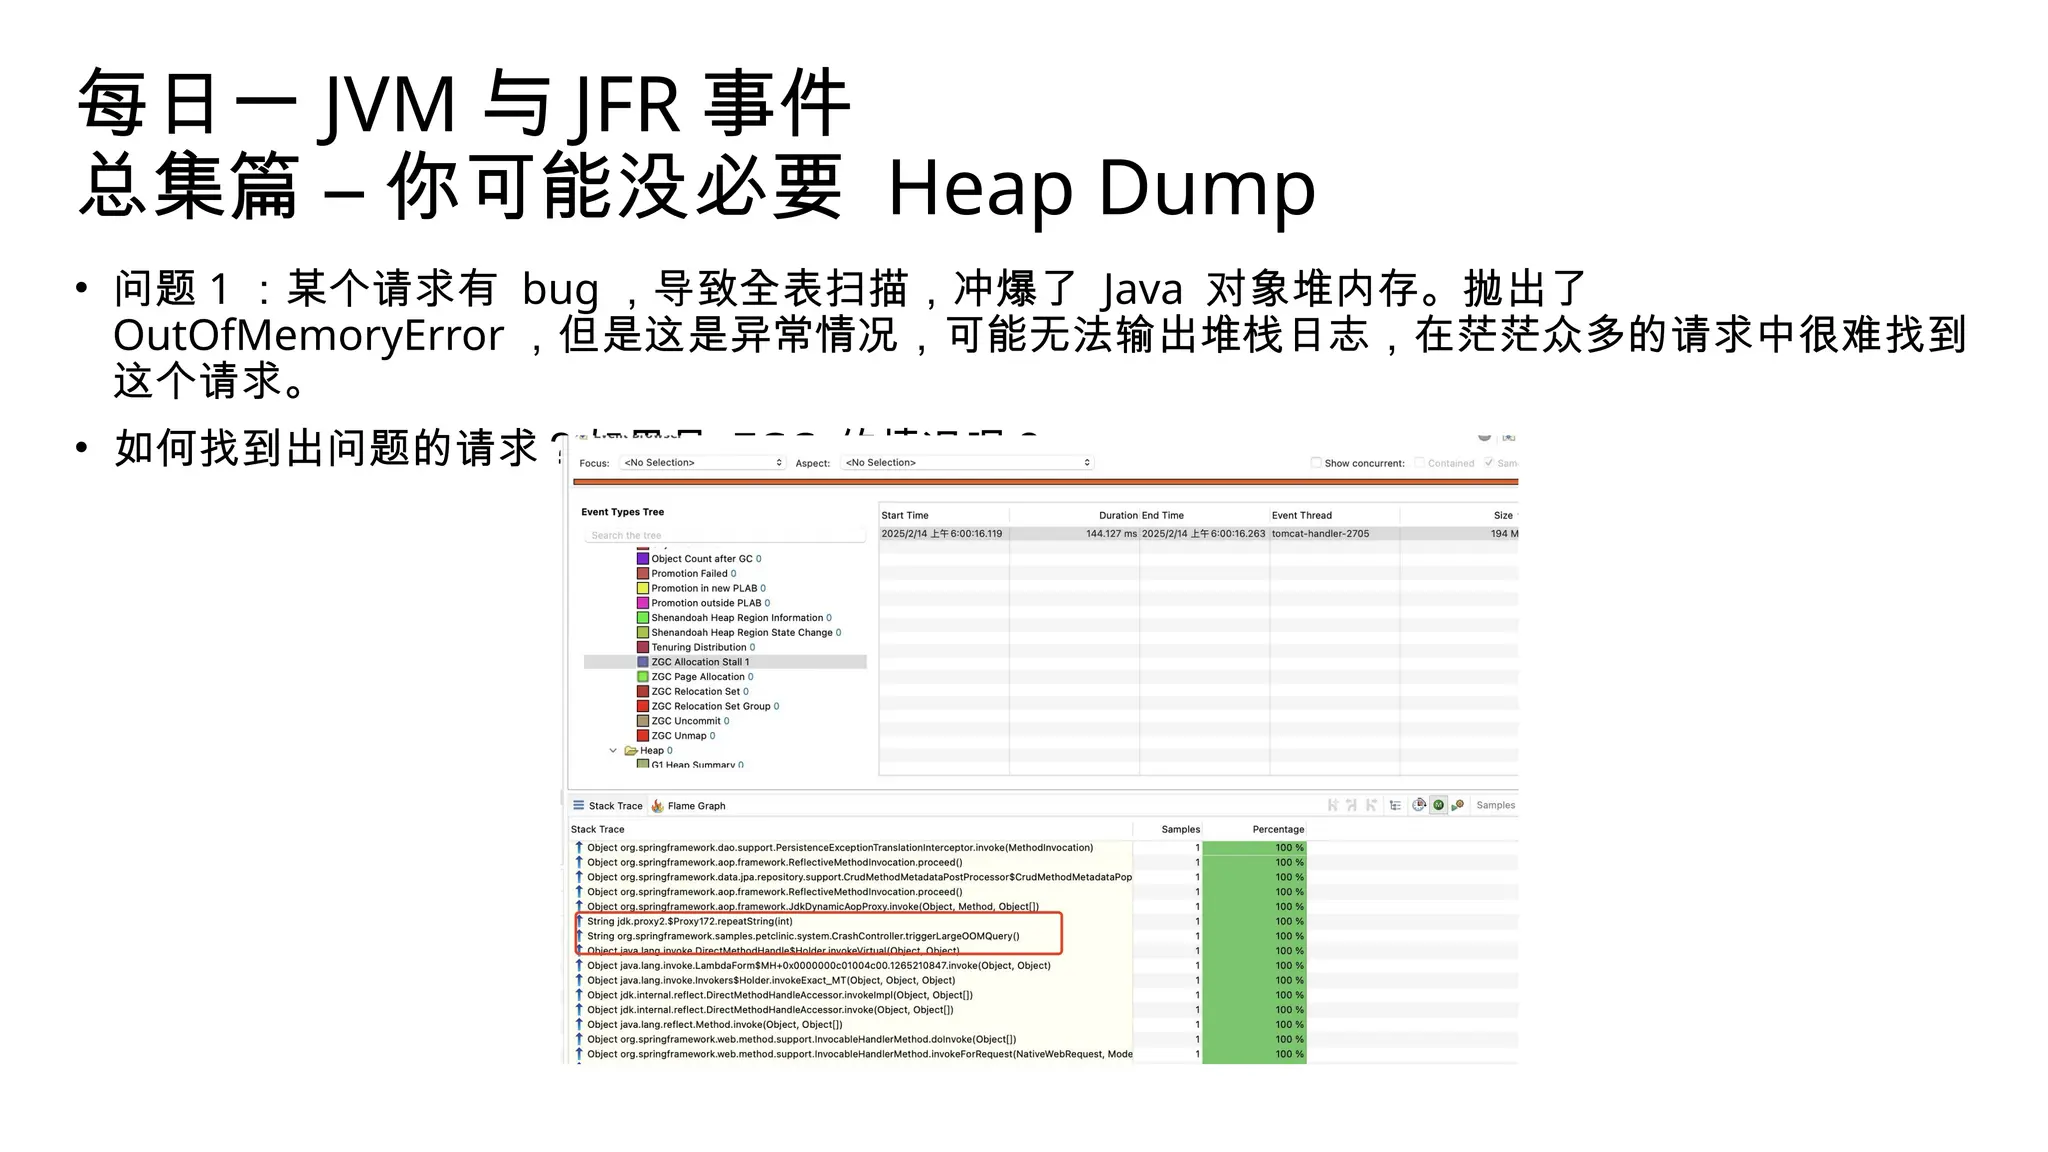This screenshot has width=2048, height=1152.
Task: Click the Object Count after GC purple swatch
Action: click(643, 559)
